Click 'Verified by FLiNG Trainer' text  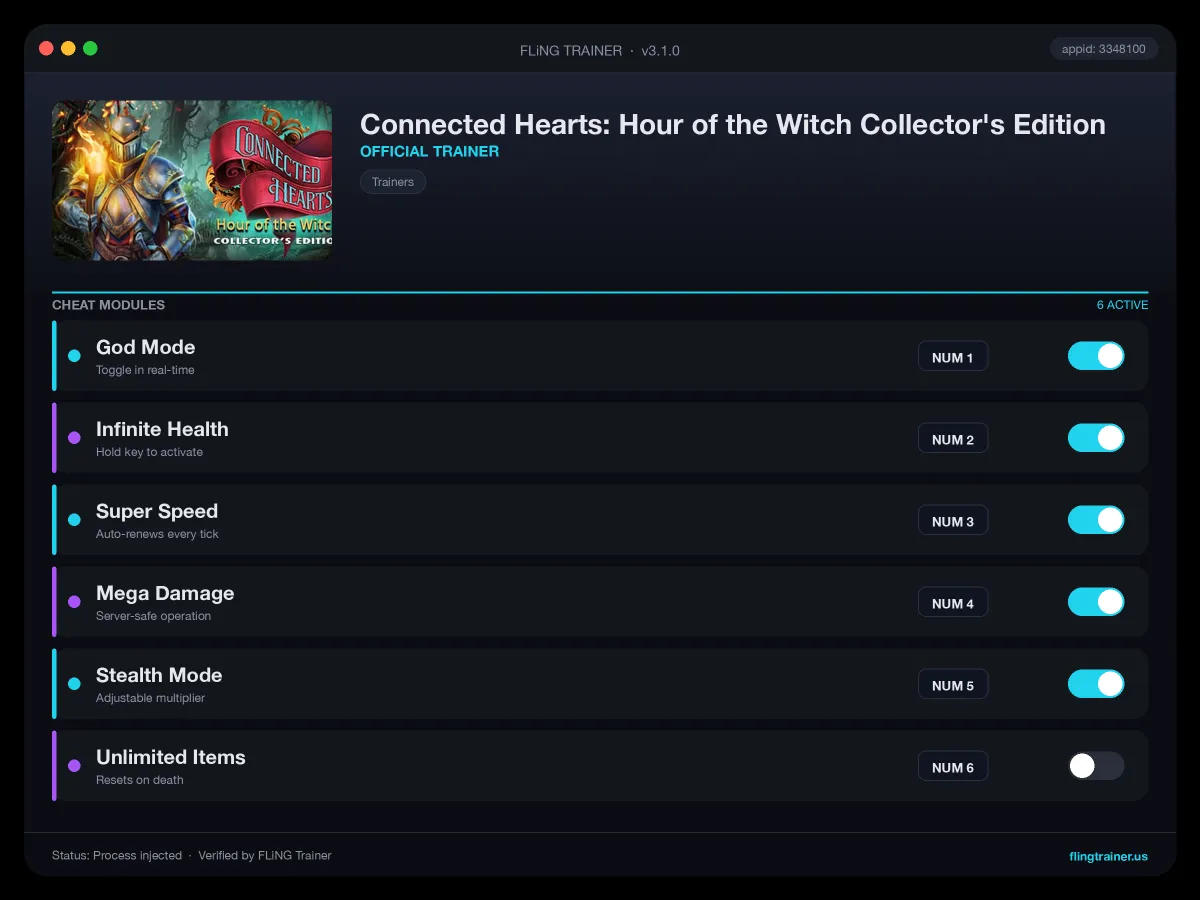coord(265,856)
